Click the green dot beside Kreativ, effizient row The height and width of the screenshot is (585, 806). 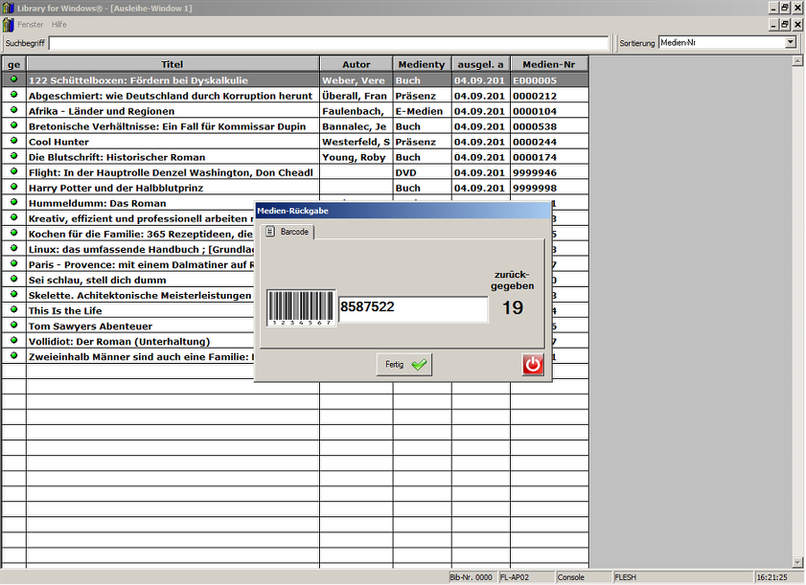coord(14,217)
